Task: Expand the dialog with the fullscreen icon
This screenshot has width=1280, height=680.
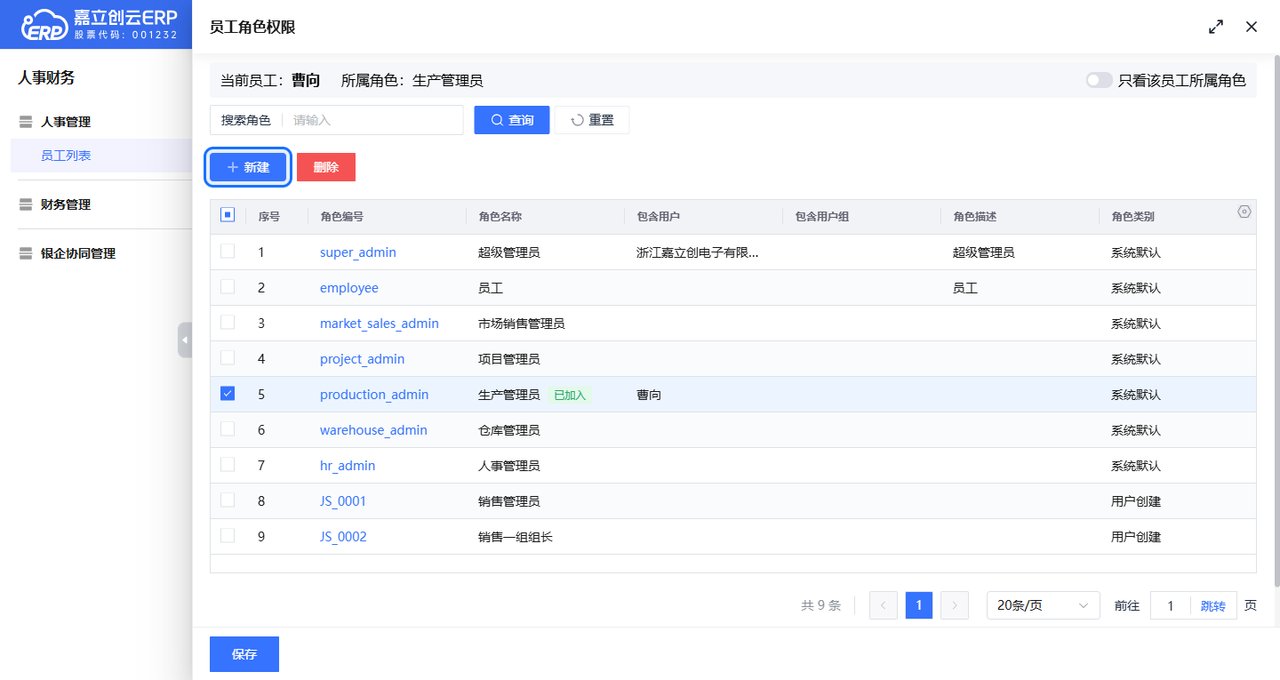Action: pos(1216,27)
